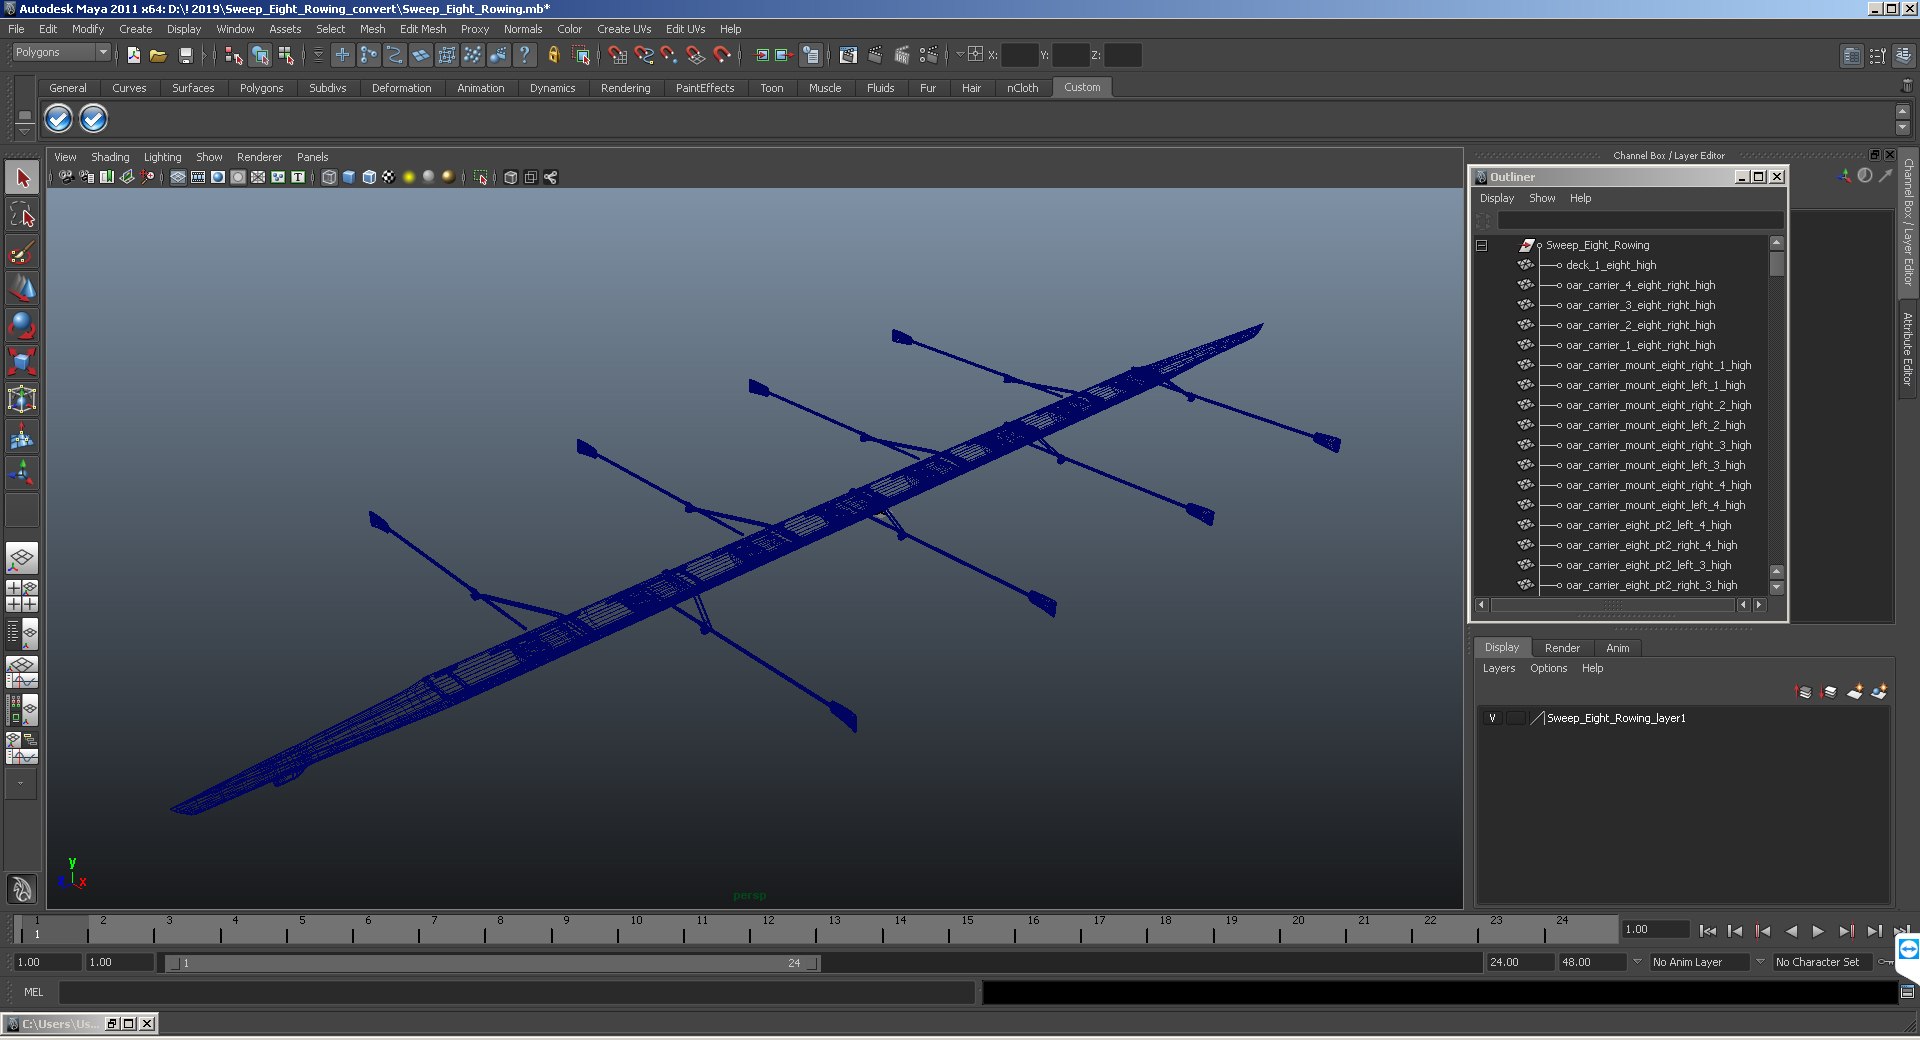Select deck_1_eight_high in Outliner
Image resolution: width=1920 pixels, height=1040 pixels.
coord(1611,265)
